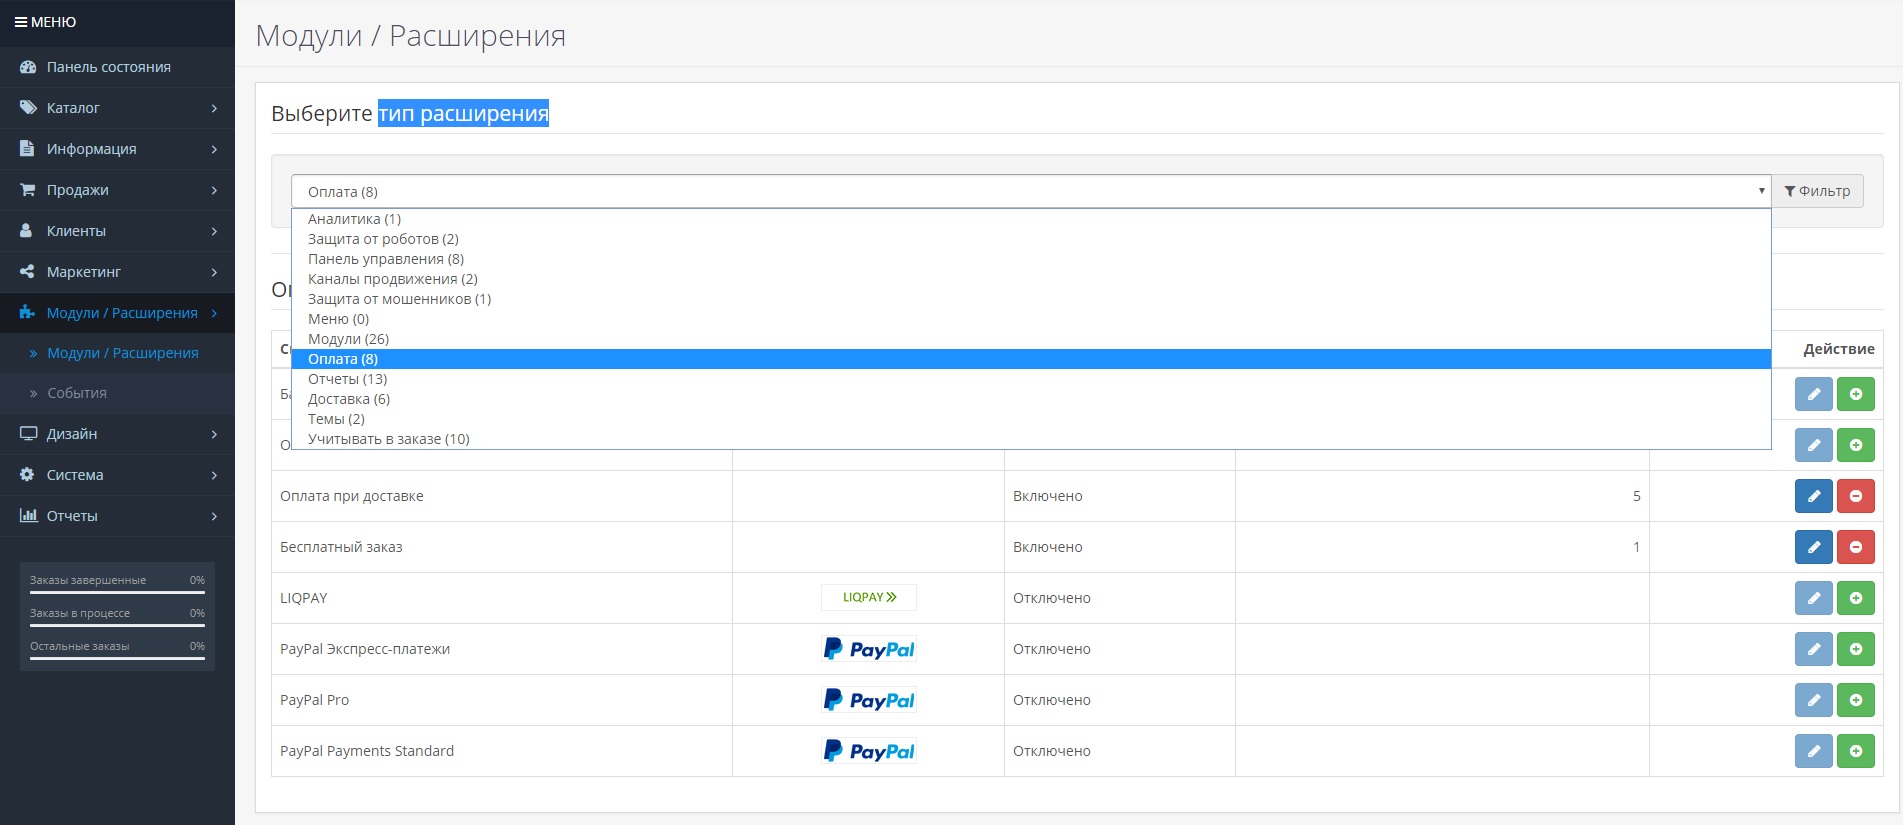1903x825 pixels.
Task: Open the extension type dropdown arrow
Action: 1761,191
